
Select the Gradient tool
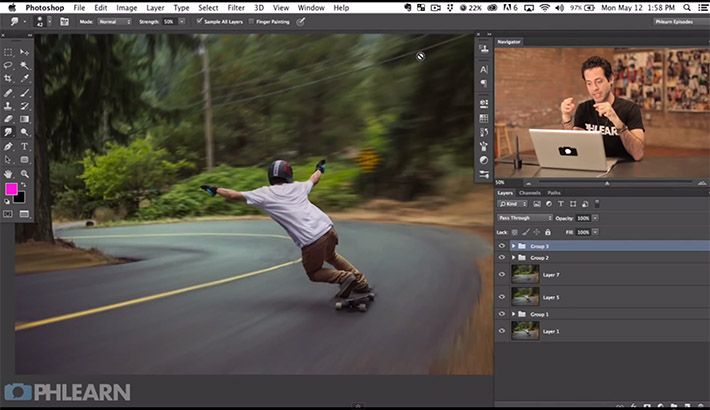point(24,119)
